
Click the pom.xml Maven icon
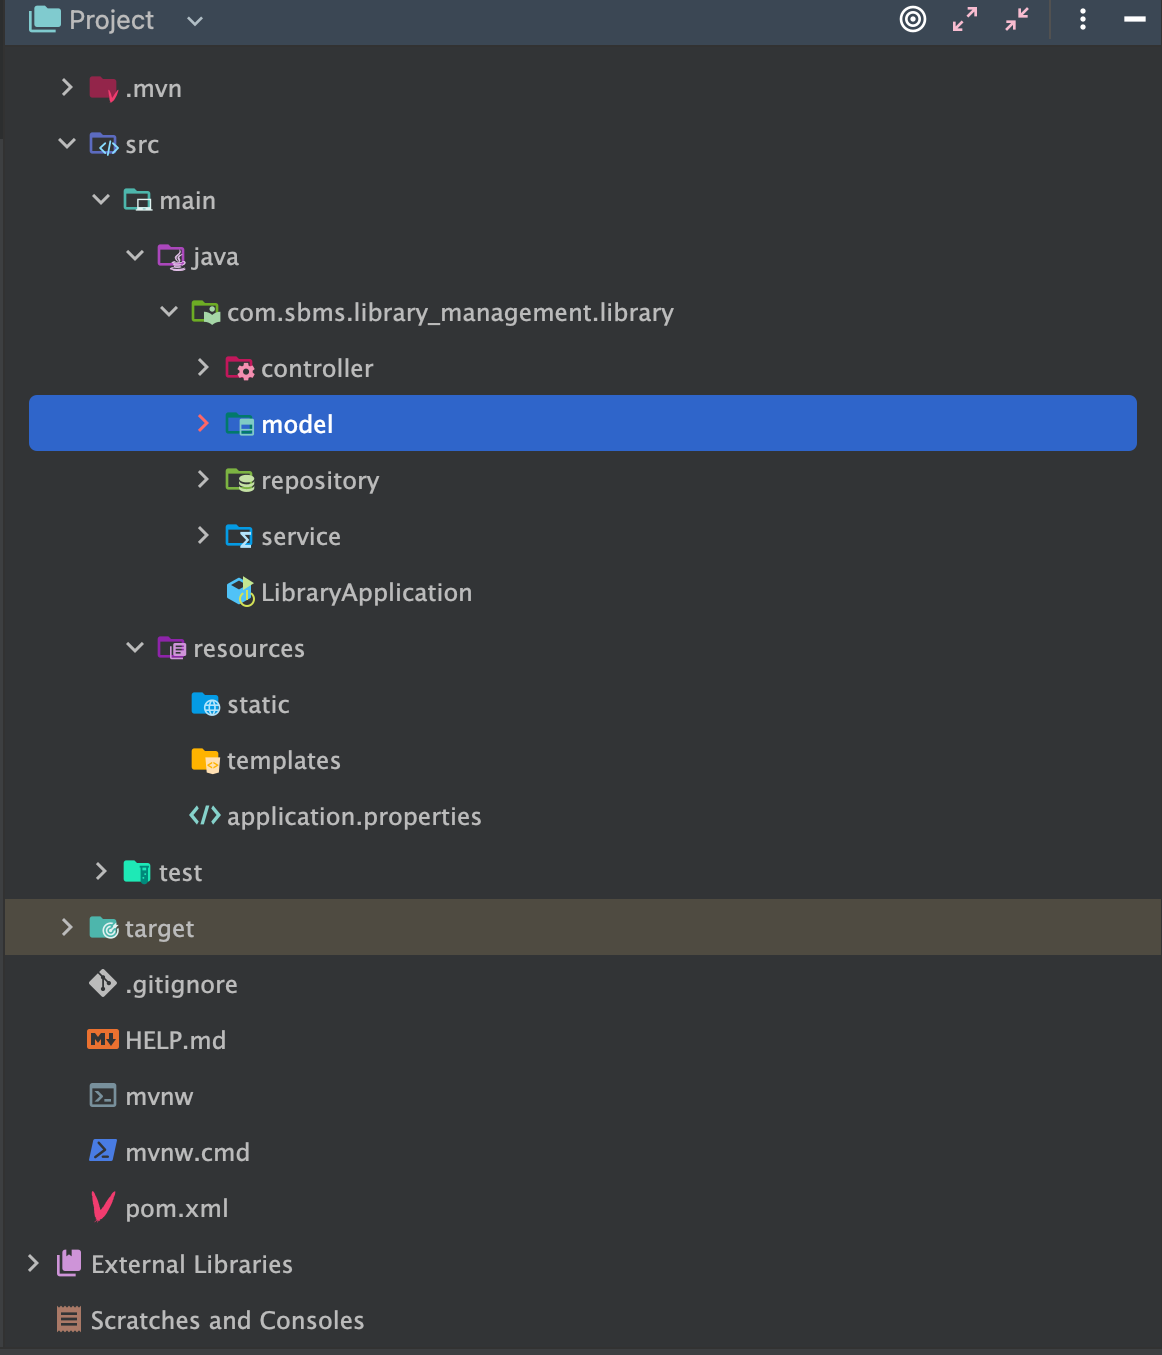103,1207
